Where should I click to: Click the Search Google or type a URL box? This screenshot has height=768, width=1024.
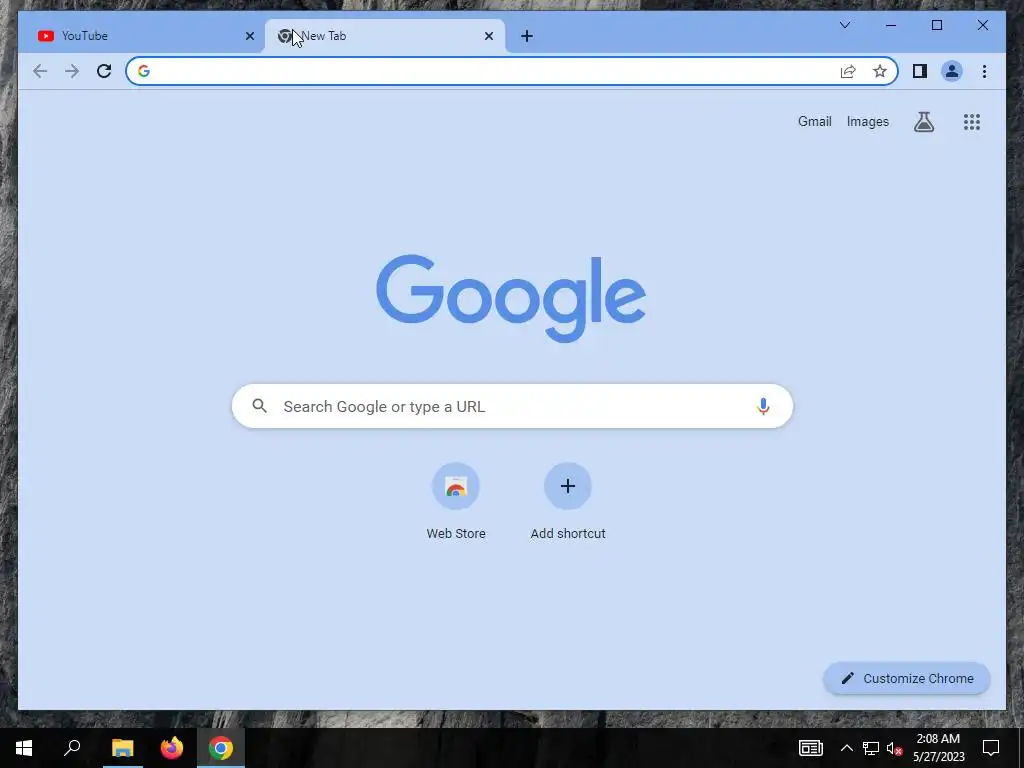click(512, 406)
